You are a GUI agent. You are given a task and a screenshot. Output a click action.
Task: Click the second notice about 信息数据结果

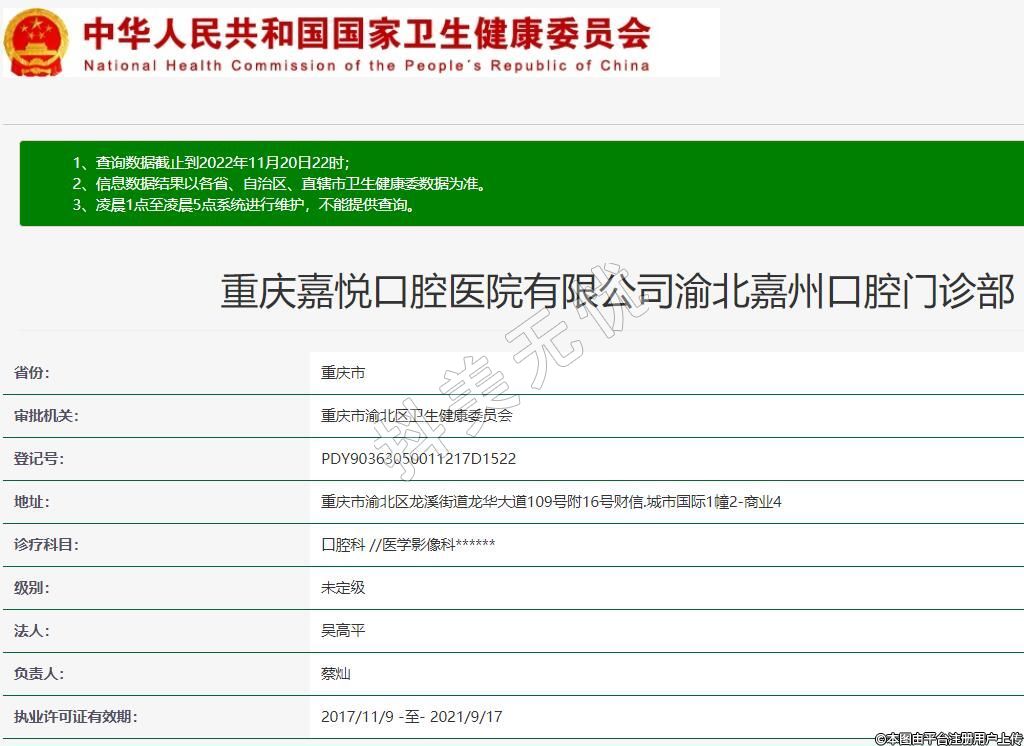tap(279, 184)
